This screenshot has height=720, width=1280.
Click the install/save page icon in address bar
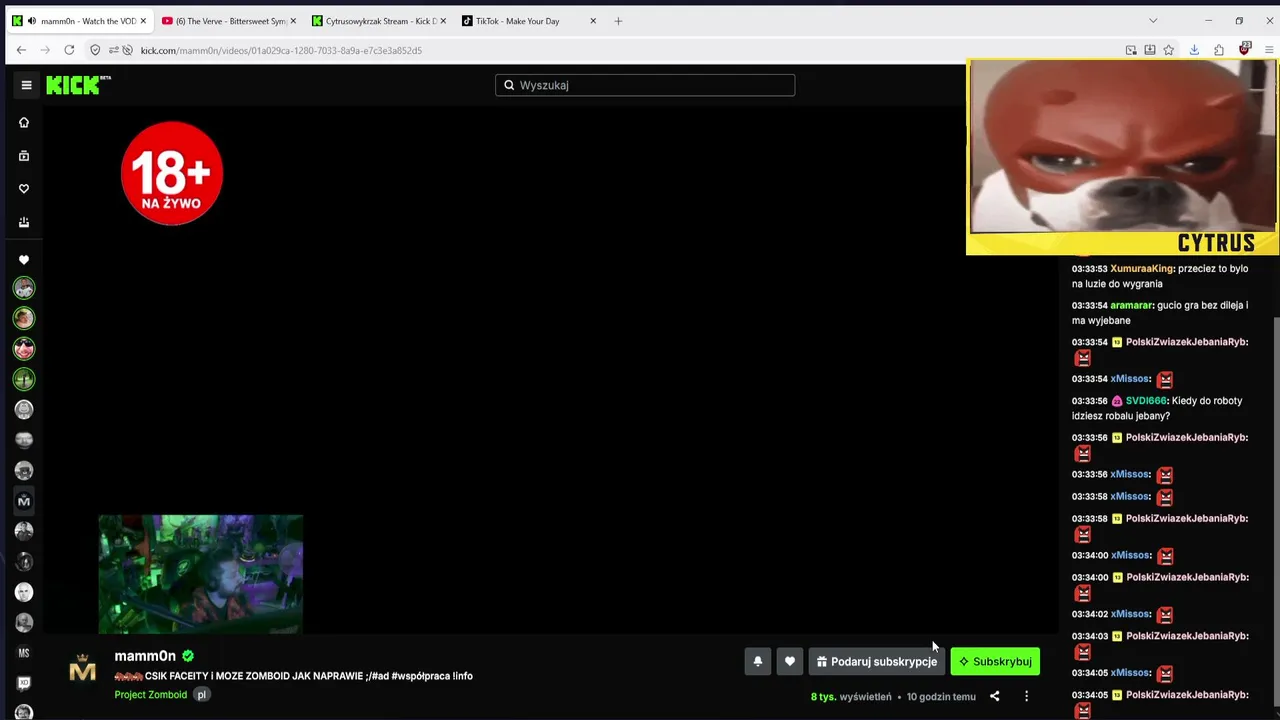pyautogui.click(x=1150, y=50)
